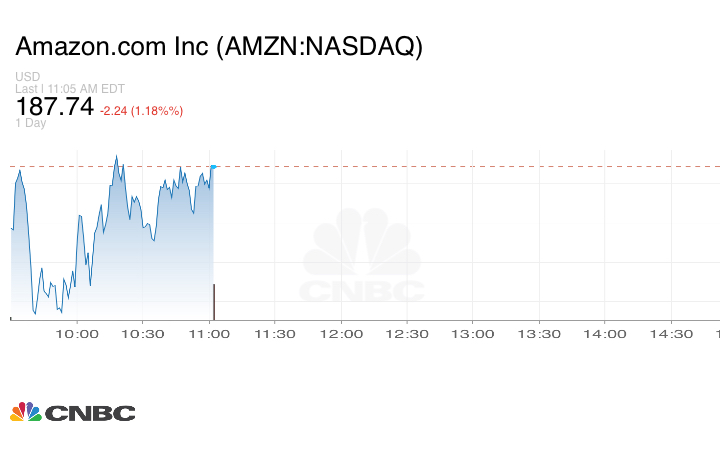Click the 11:30 time axis label
720x450 pixels.
tap(274, 334)
